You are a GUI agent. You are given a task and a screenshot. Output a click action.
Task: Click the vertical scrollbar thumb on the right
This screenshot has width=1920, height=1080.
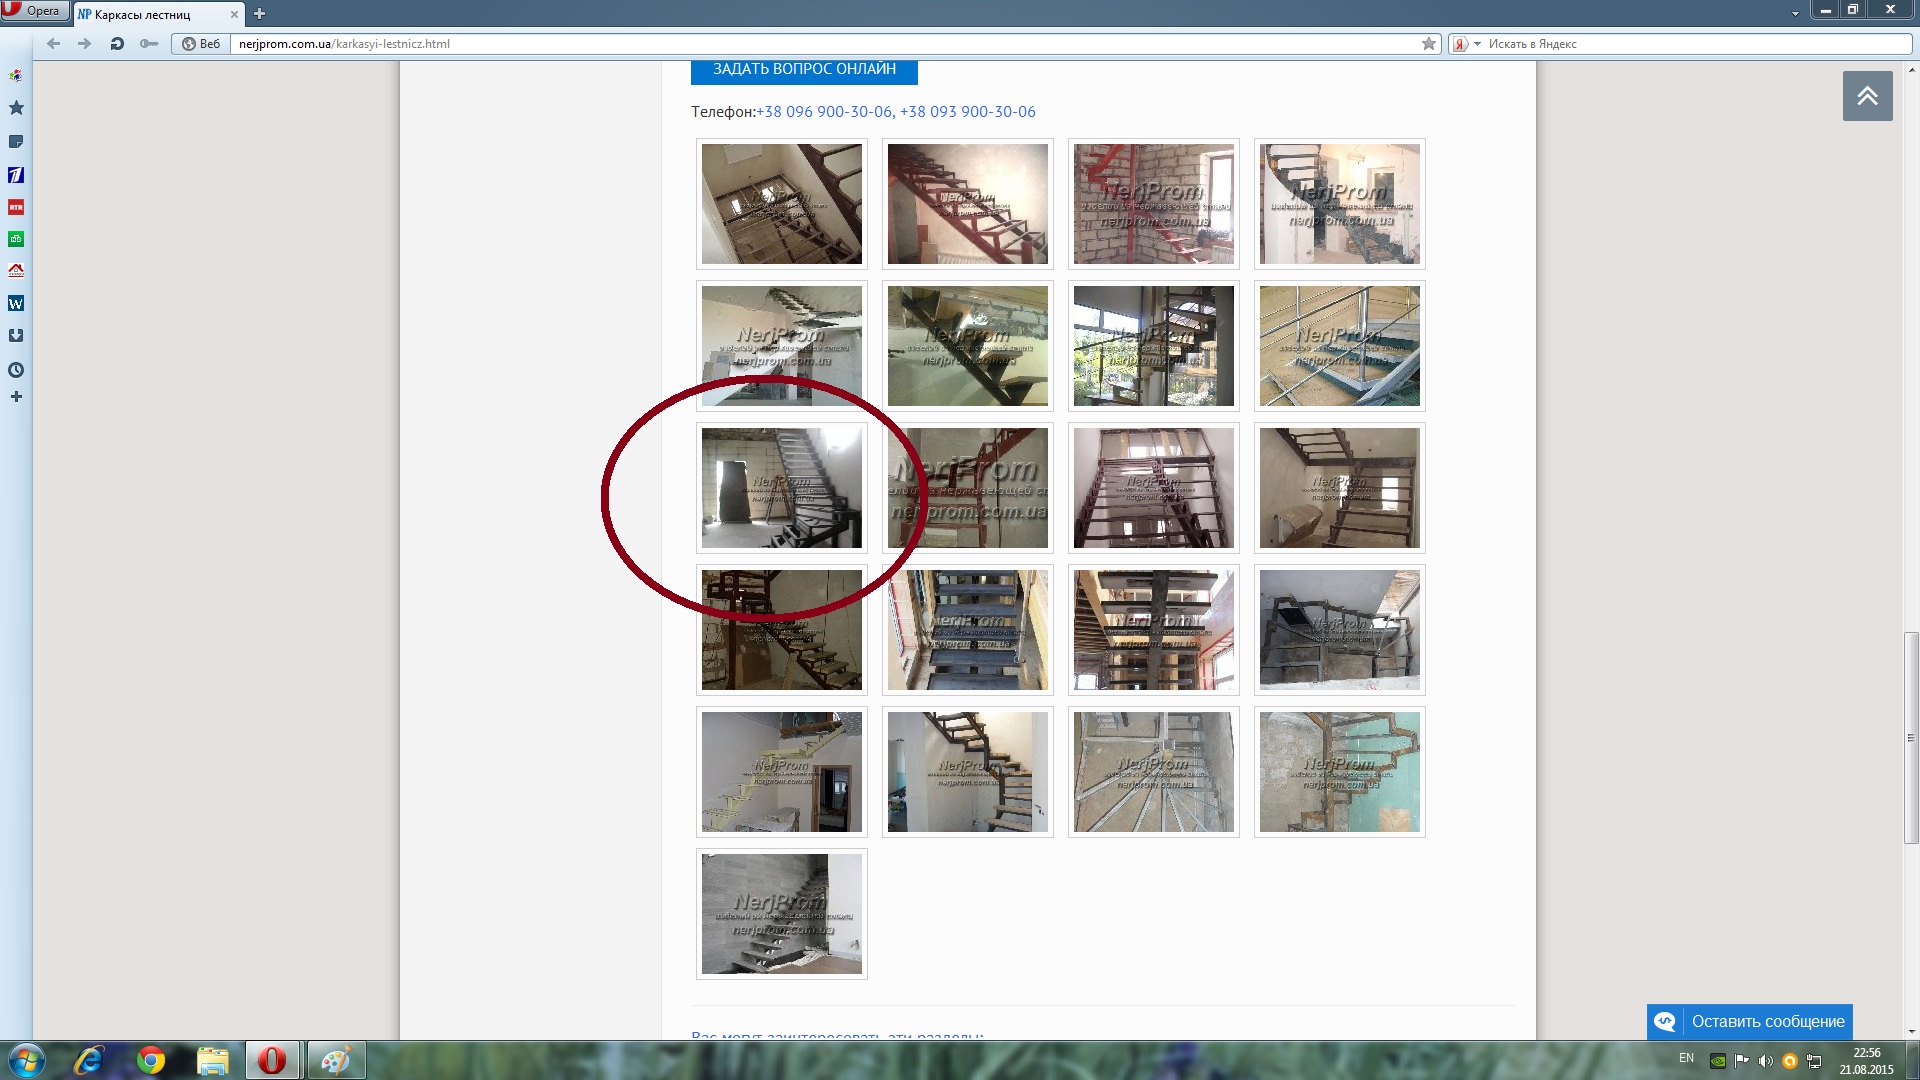tap(1911, 738)
